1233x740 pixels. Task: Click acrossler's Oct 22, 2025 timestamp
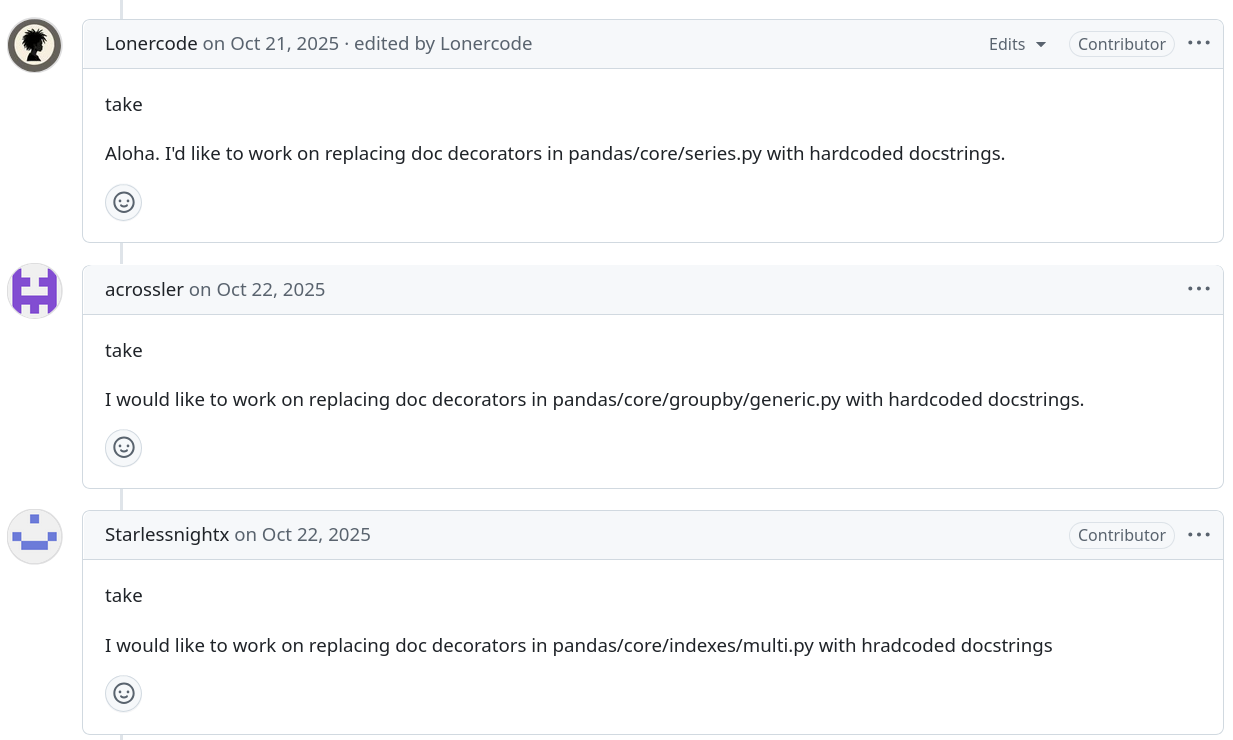(271, 290)
